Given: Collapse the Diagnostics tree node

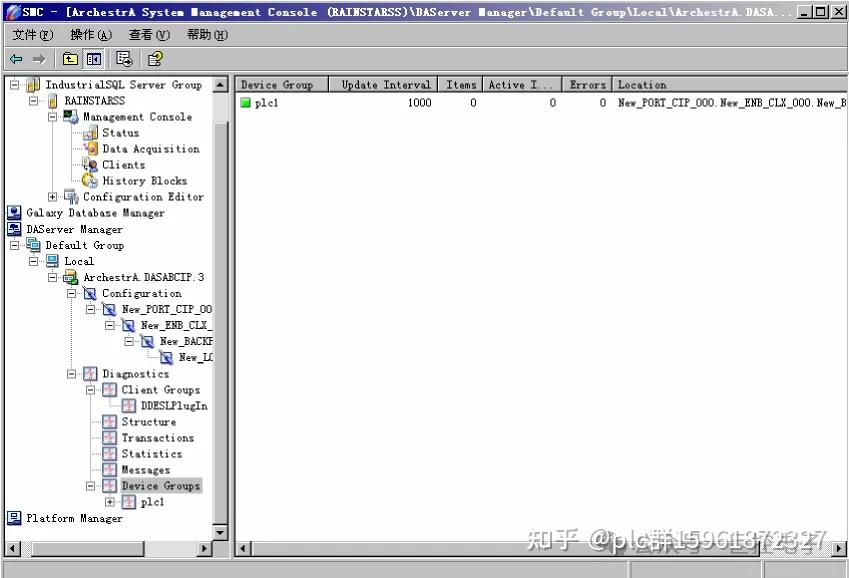Looking at the screenshot, I should [71, 374].
